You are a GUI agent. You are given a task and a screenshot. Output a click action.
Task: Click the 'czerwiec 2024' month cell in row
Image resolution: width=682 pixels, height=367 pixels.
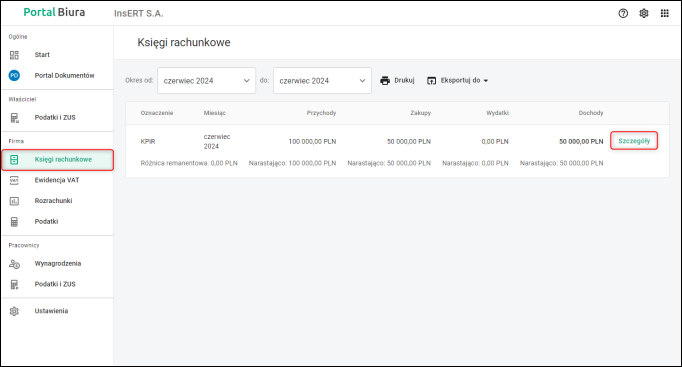tap(217, 141)
